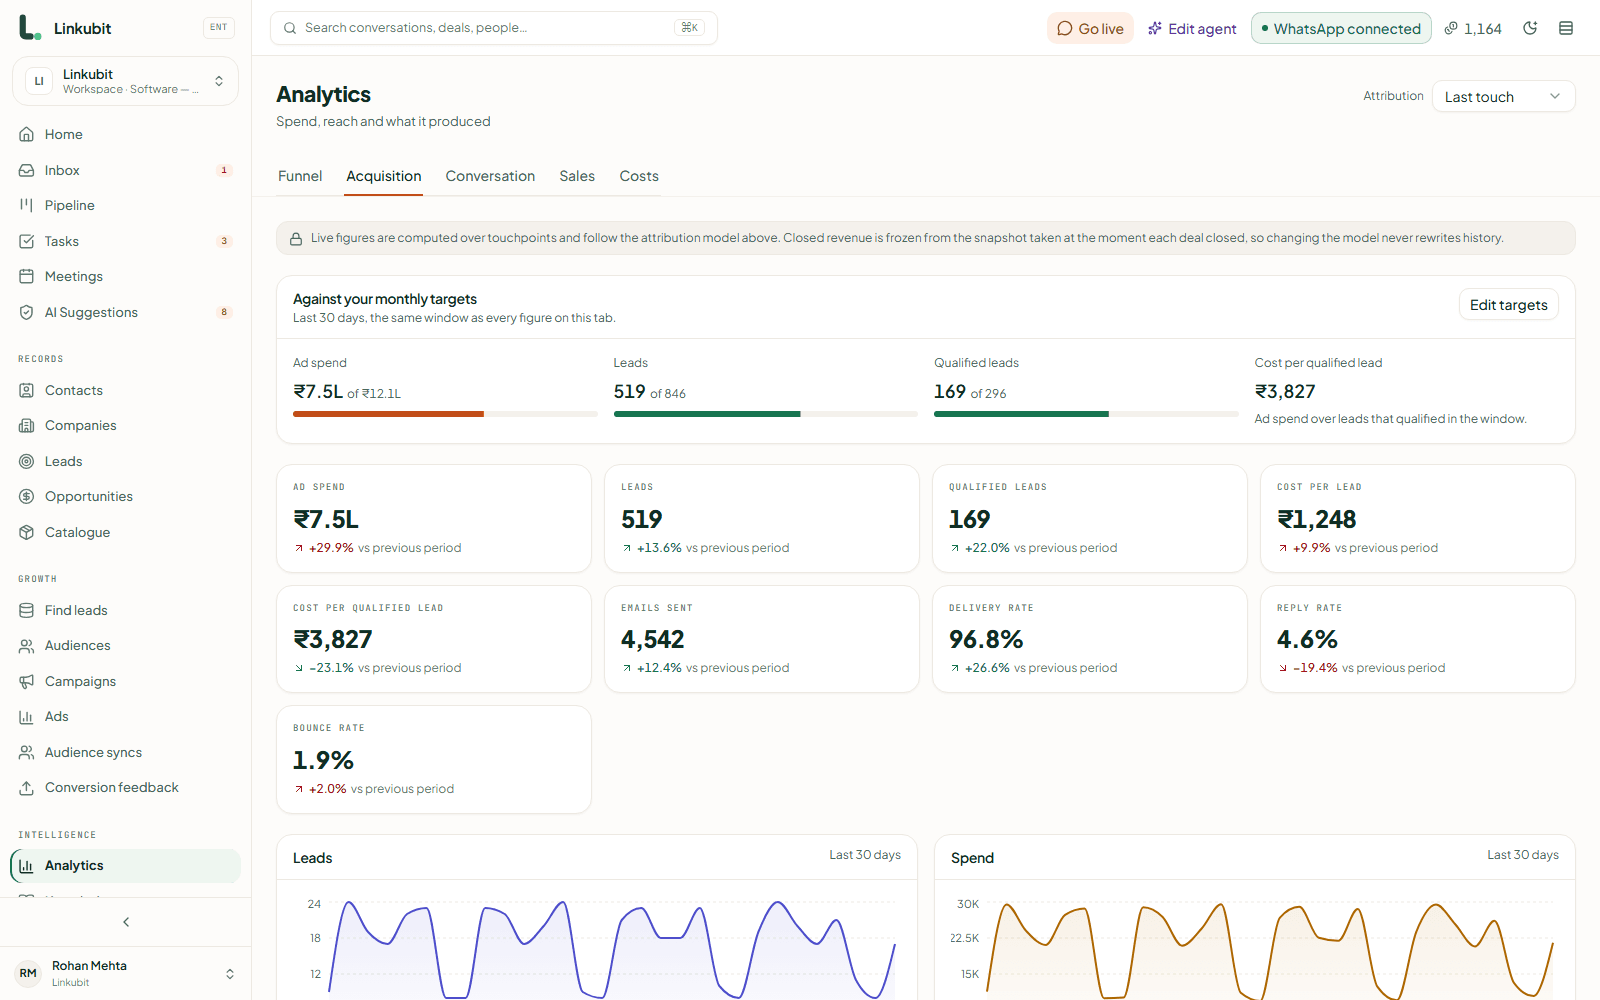Open Companies records
Image resolution: width=1600 pixels, height=1000 pixels.
(x=125, y=425)
